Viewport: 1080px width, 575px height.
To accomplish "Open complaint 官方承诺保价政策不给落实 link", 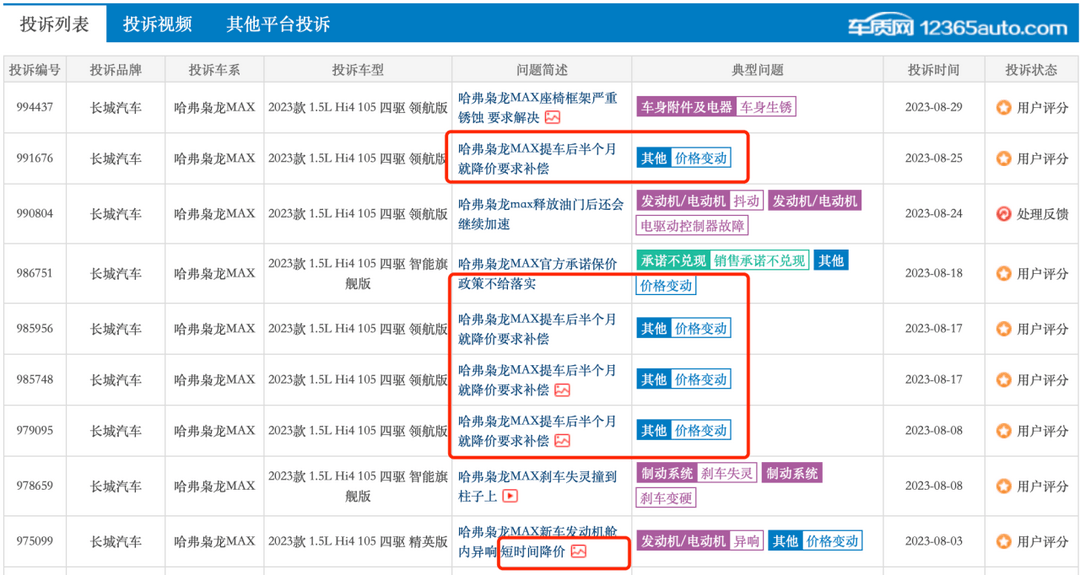I will coord(537,273).
